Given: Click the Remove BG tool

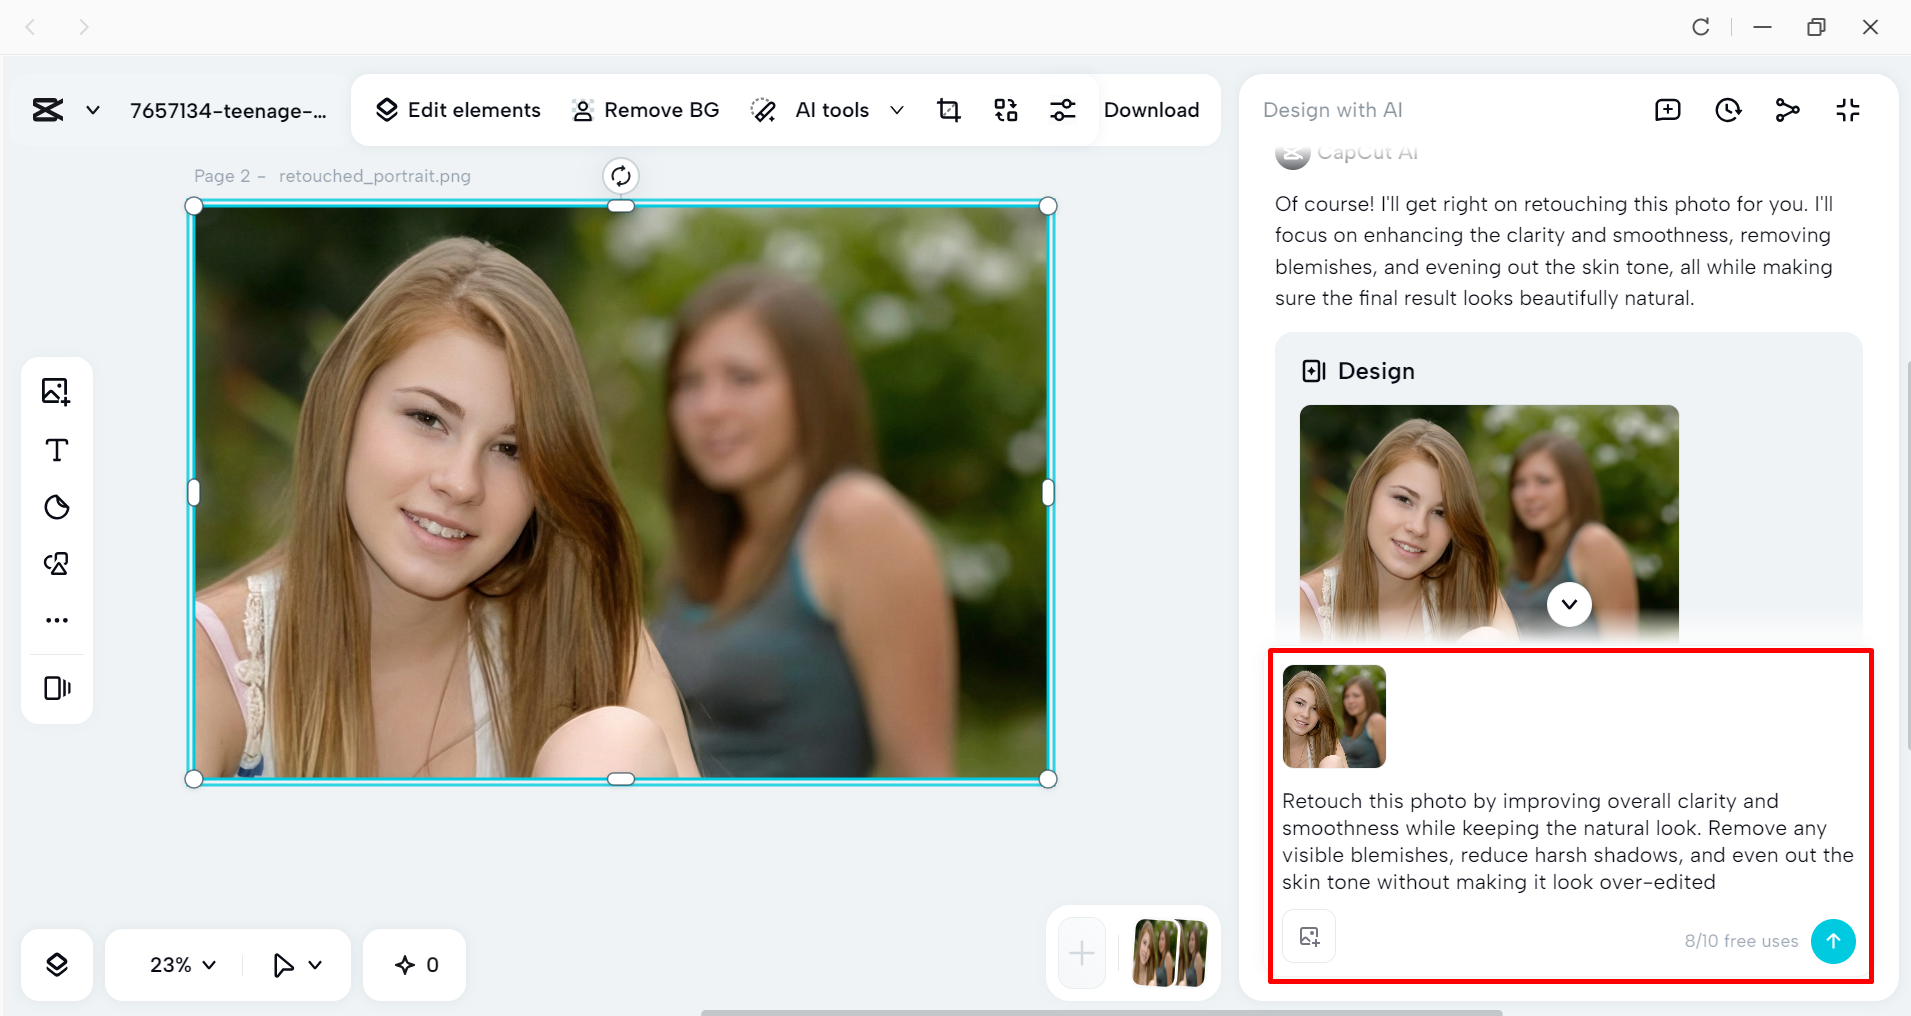Looking at the screenshot, I should [645, 110].
